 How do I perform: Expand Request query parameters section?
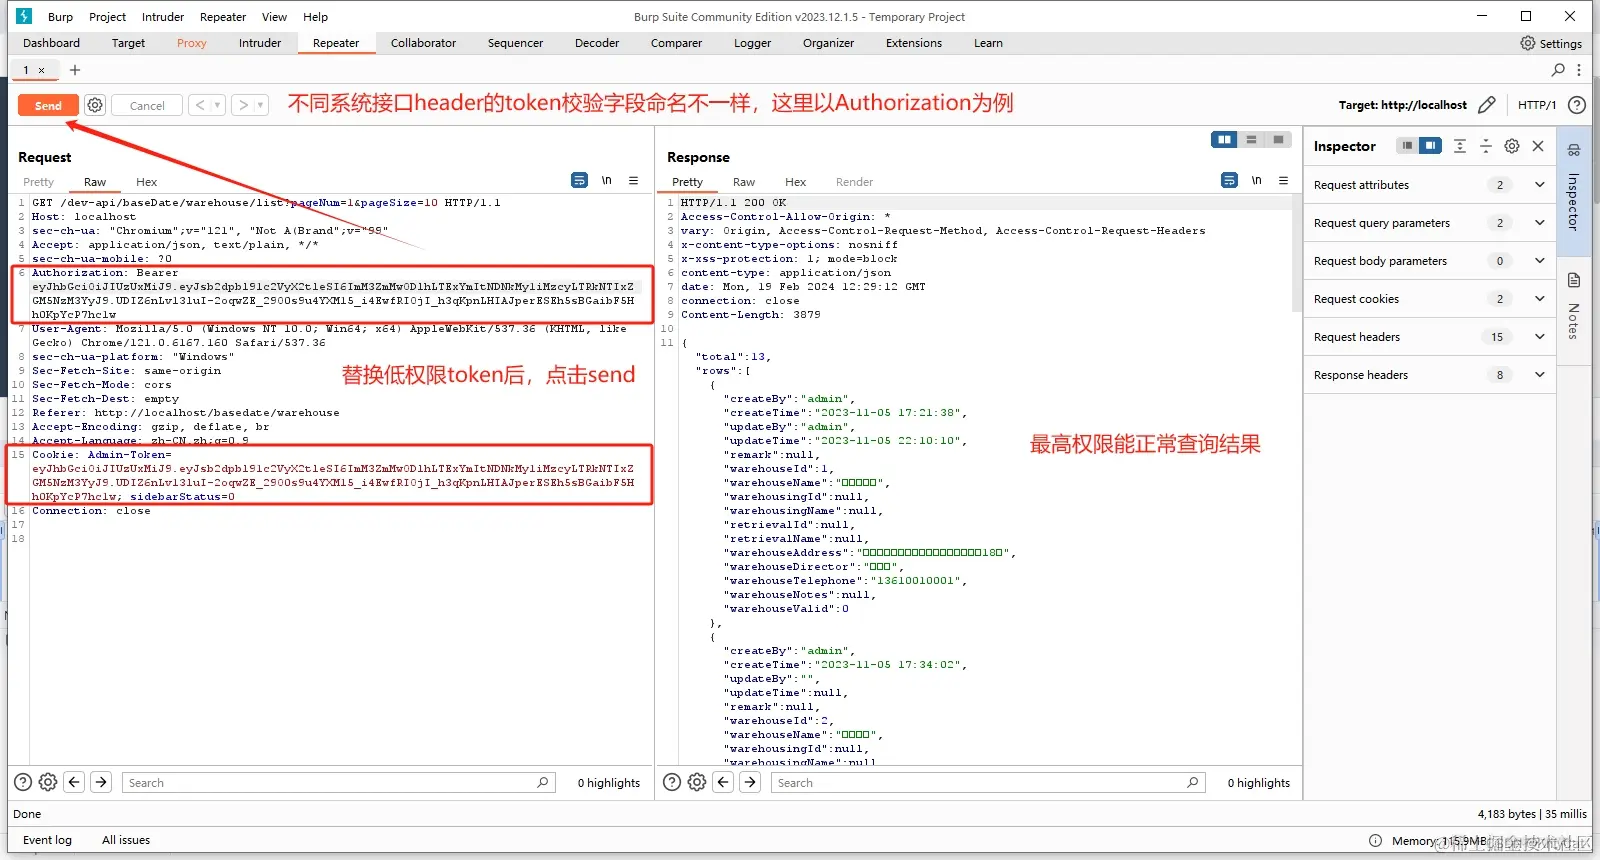pos(1429,223)
